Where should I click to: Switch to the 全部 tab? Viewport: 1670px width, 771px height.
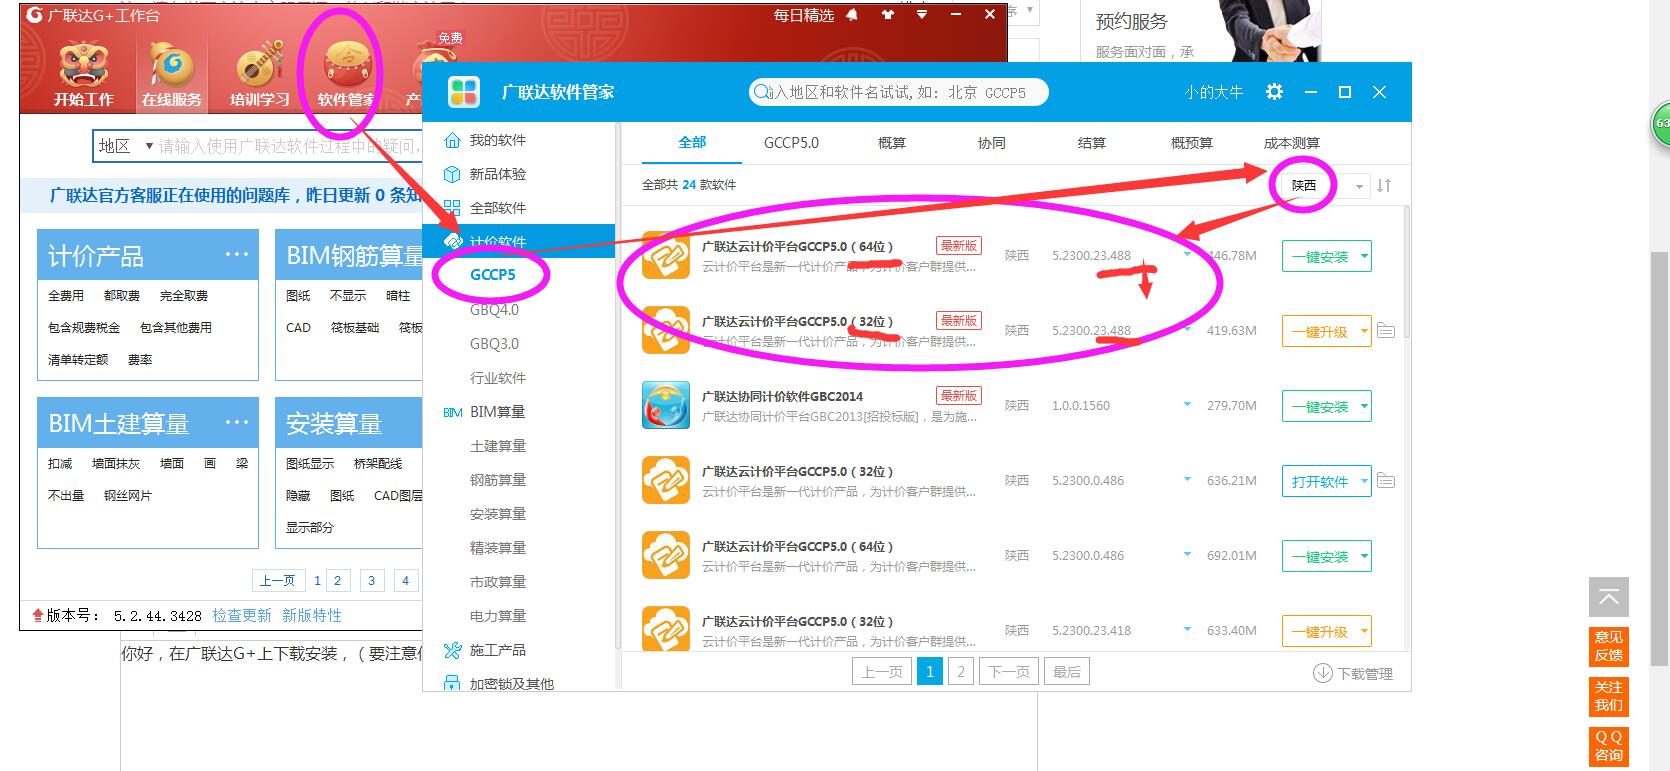pyautogui.click(x=692, y=143)
